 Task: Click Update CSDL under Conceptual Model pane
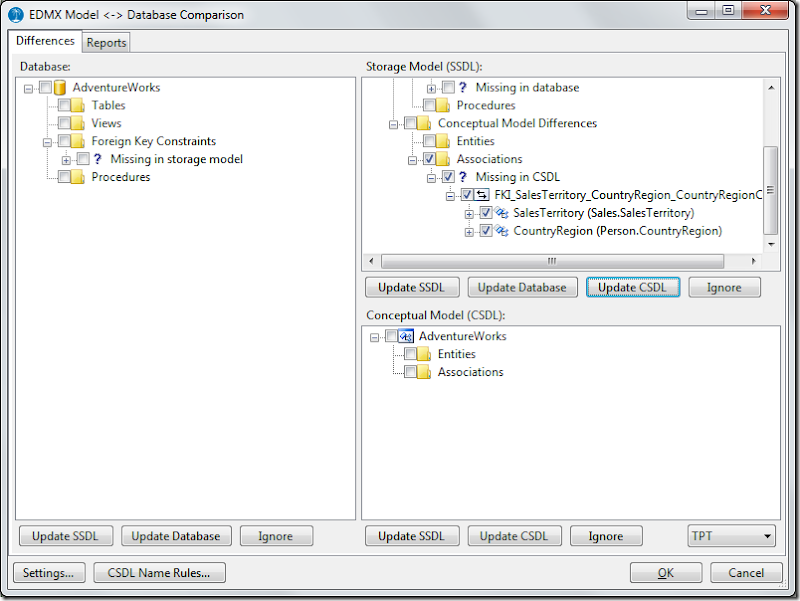click(x=514, y=536)
